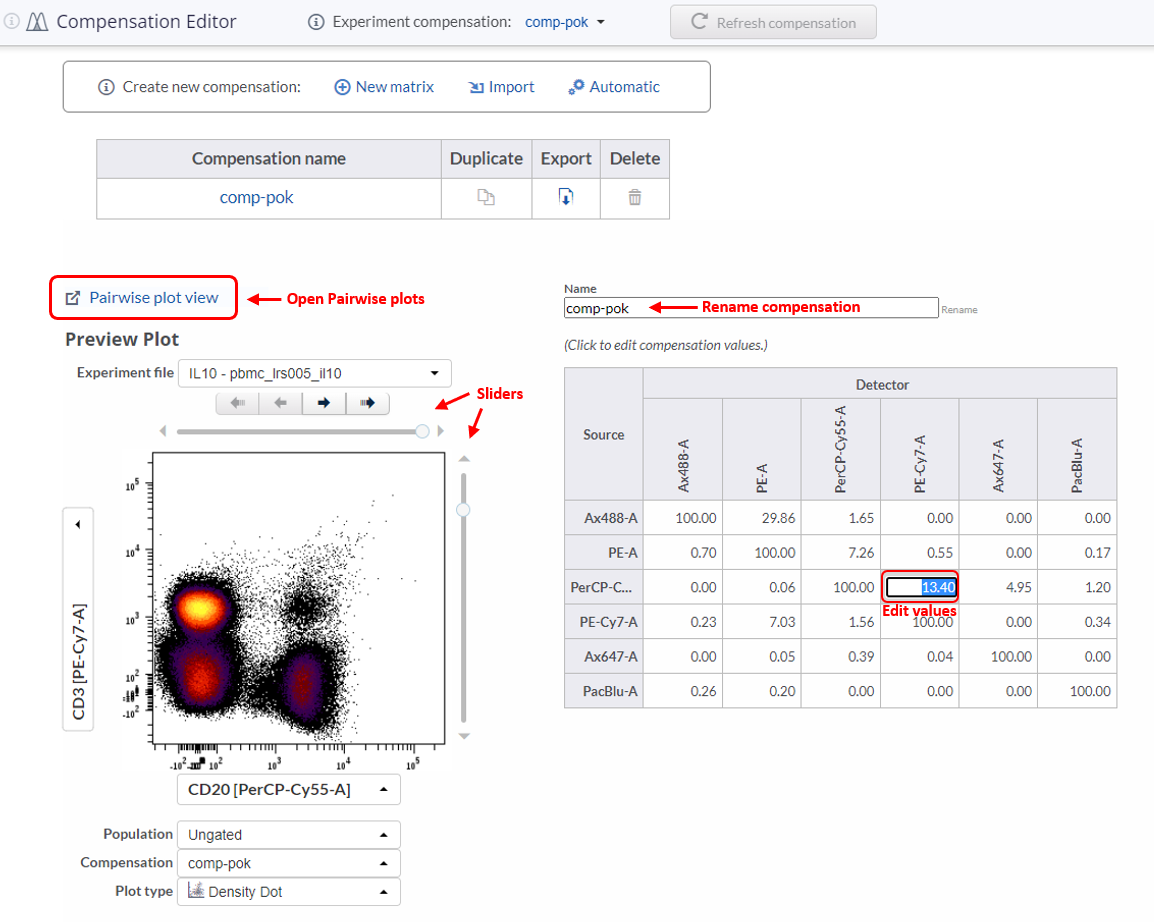
Task: Click the New matrix plus icon
Action: [x=342, y=87]
